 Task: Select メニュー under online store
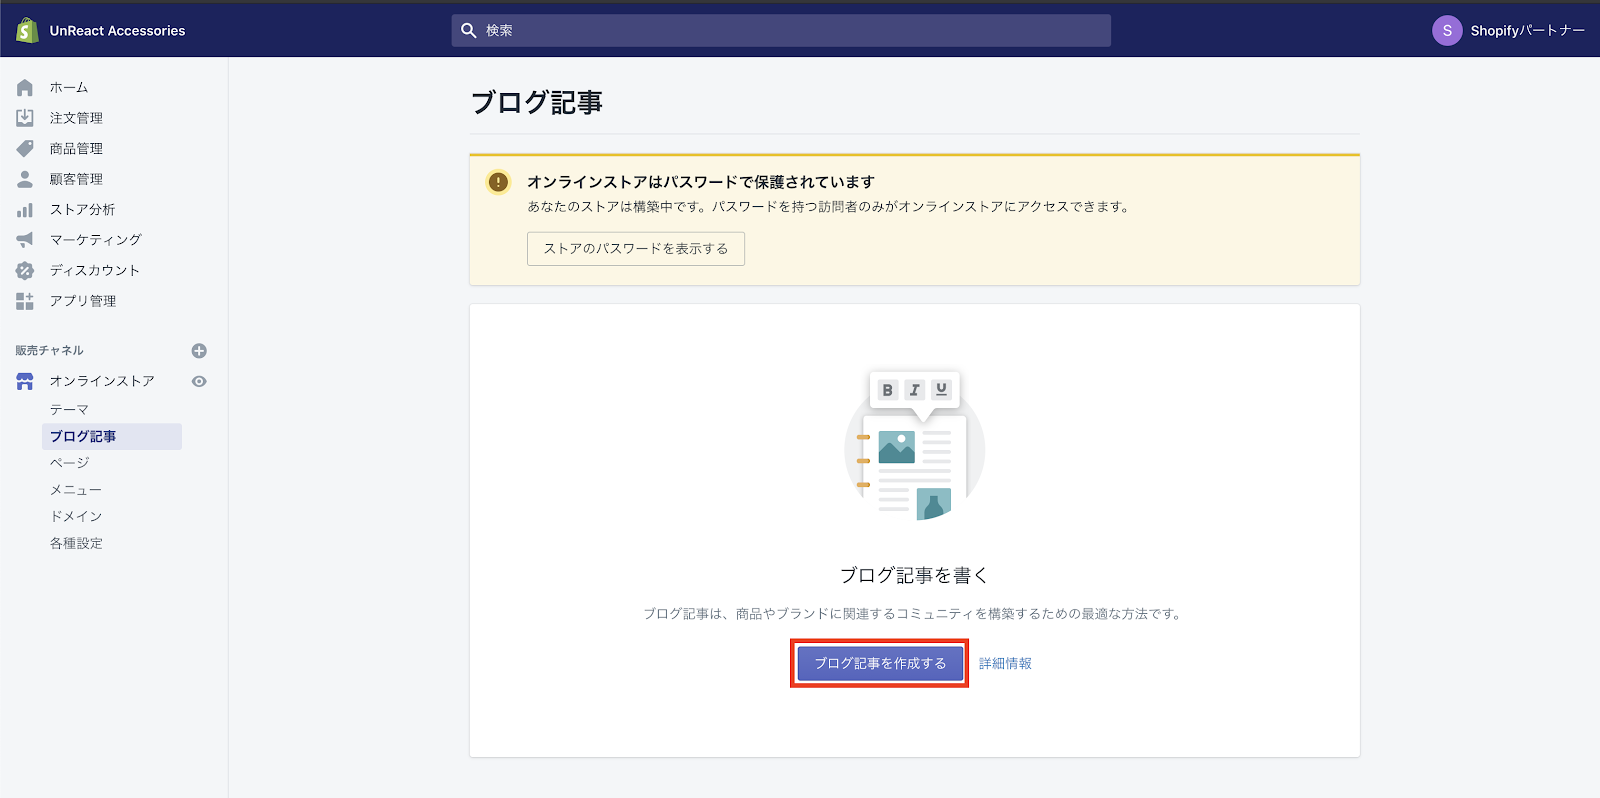75,490
